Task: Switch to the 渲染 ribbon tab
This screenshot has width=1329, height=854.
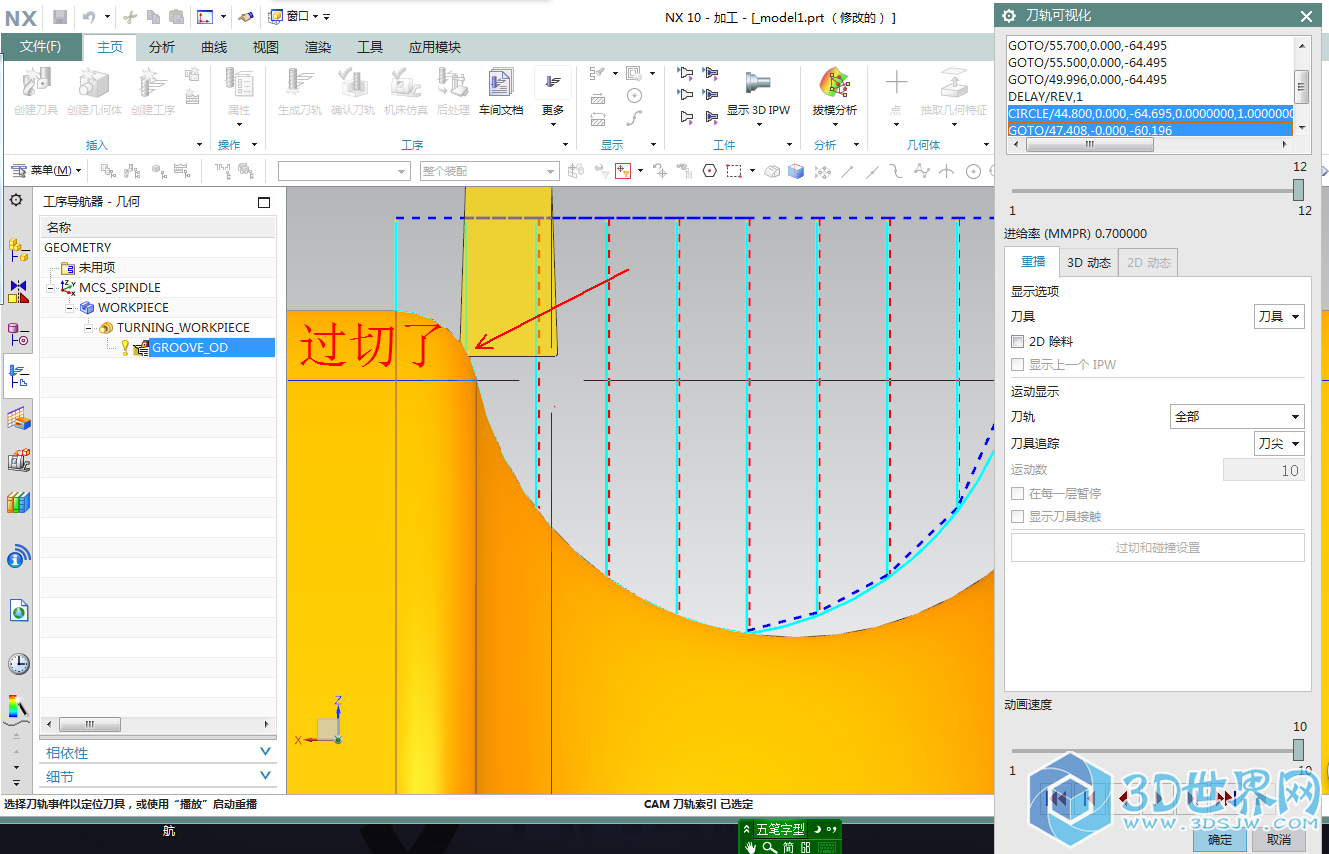Action: pos(318,47)
